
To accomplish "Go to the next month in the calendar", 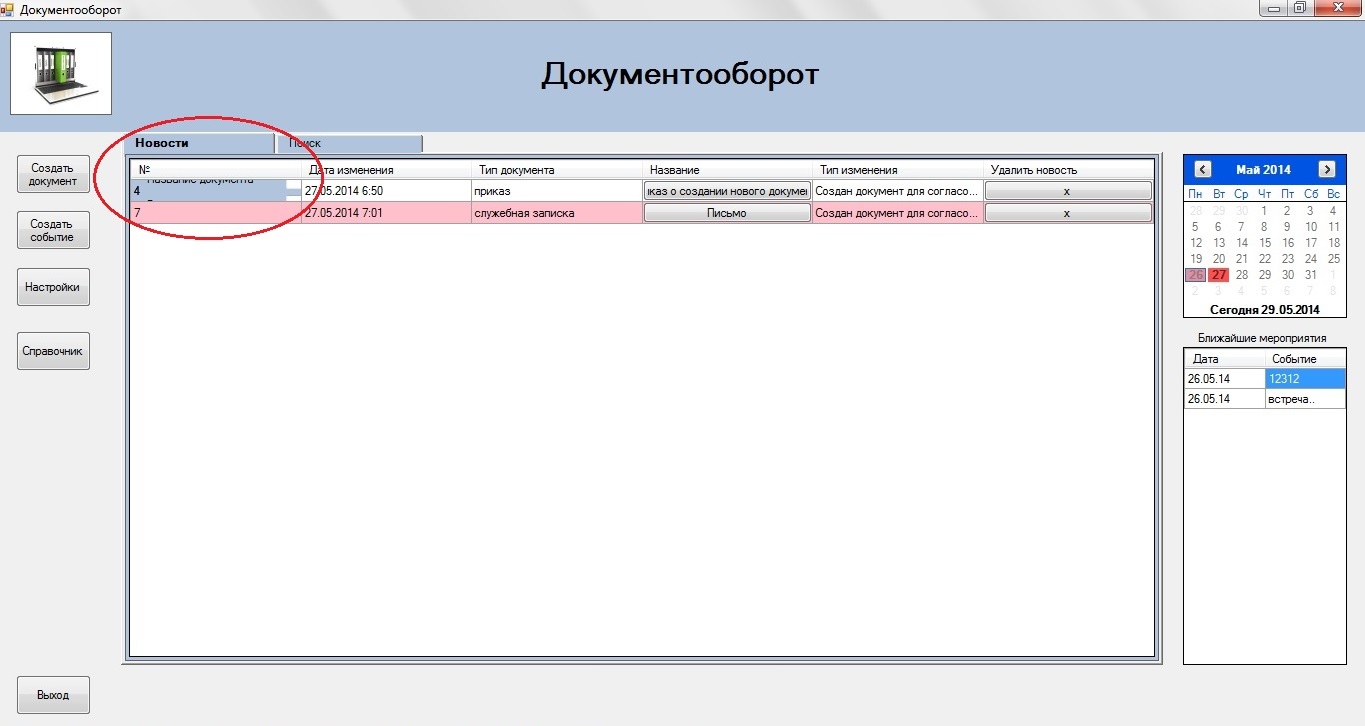I will tap(1327, 170).
